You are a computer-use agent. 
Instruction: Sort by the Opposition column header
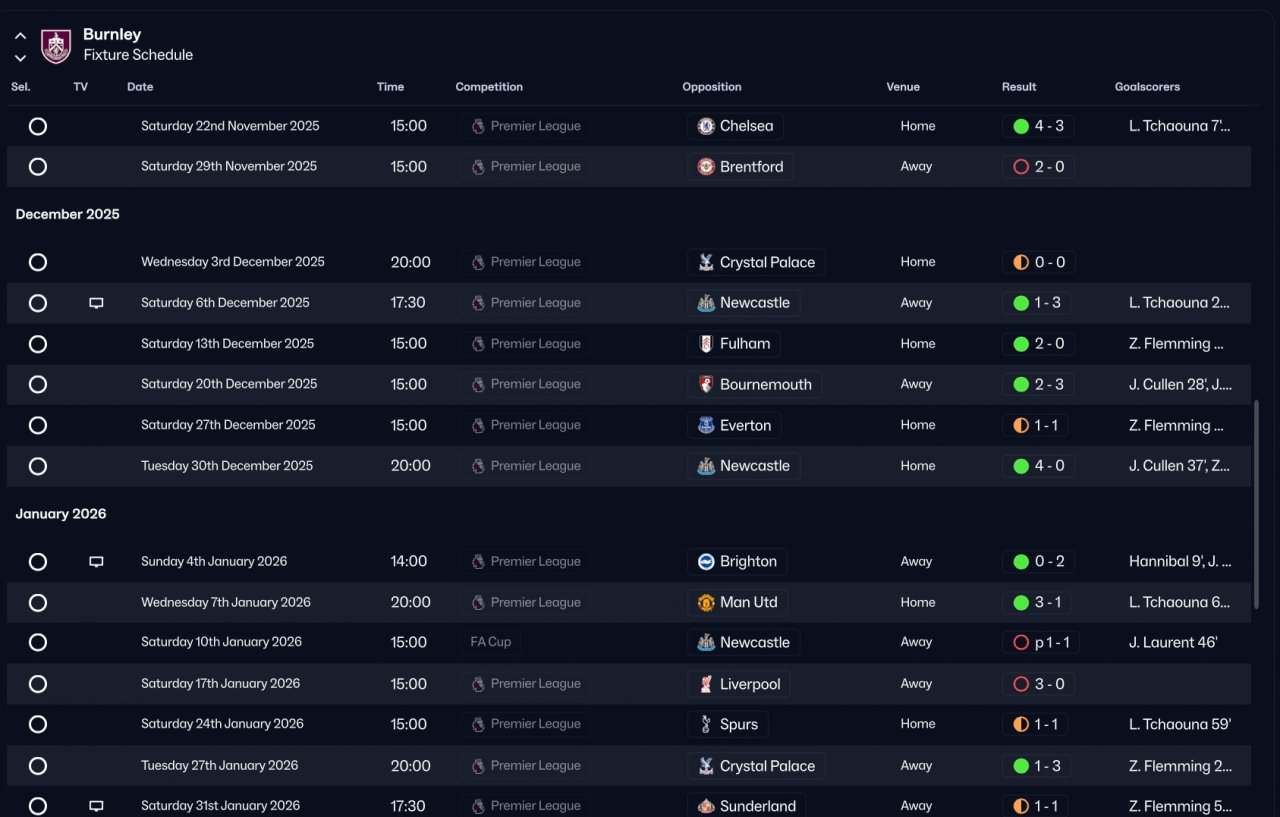tap(712, 87)
